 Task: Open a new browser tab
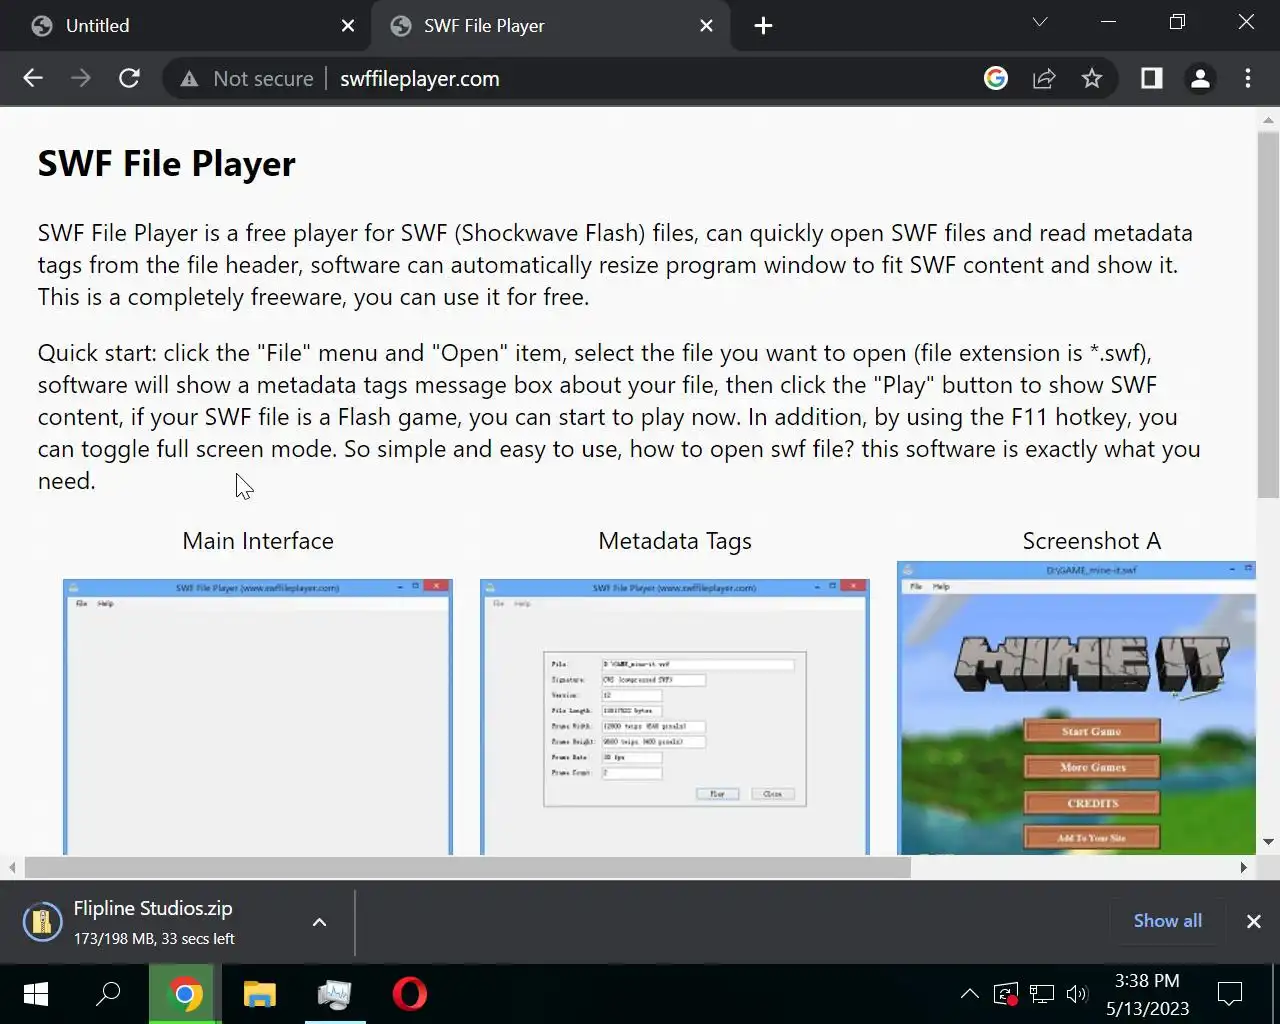coord(763,26)
